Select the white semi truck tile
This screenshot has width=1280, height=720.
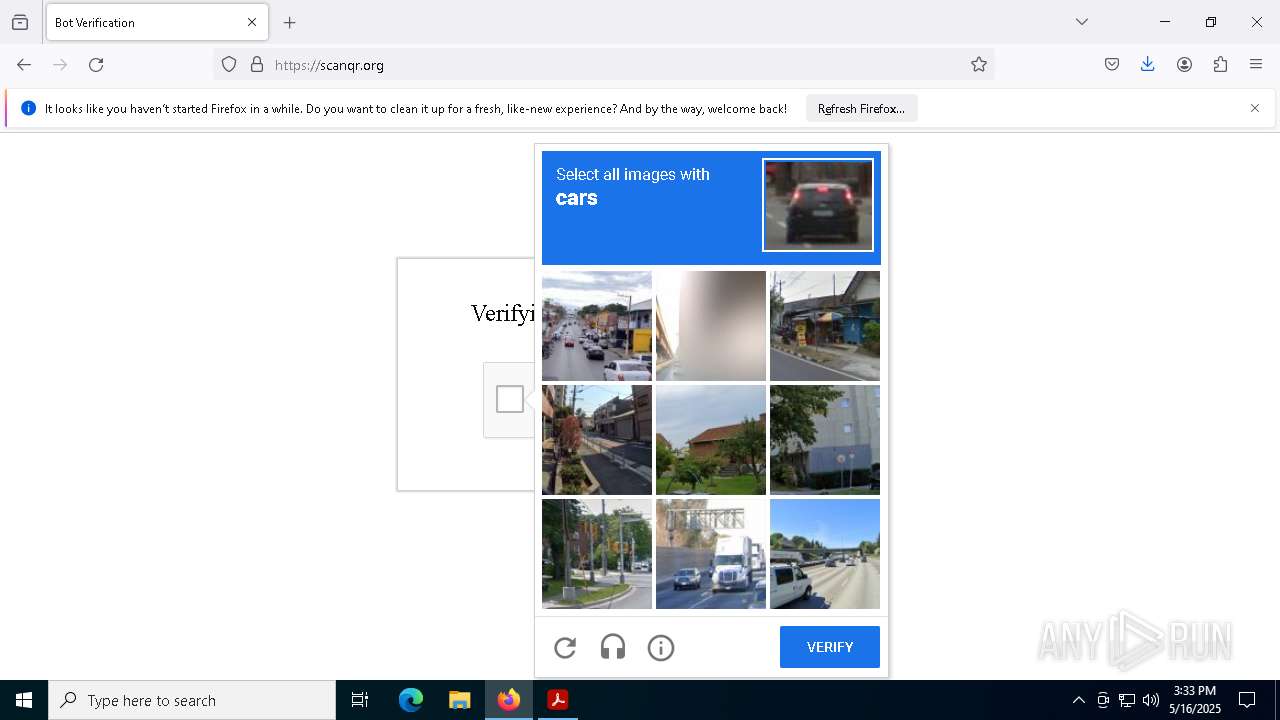tap(711, 554)
